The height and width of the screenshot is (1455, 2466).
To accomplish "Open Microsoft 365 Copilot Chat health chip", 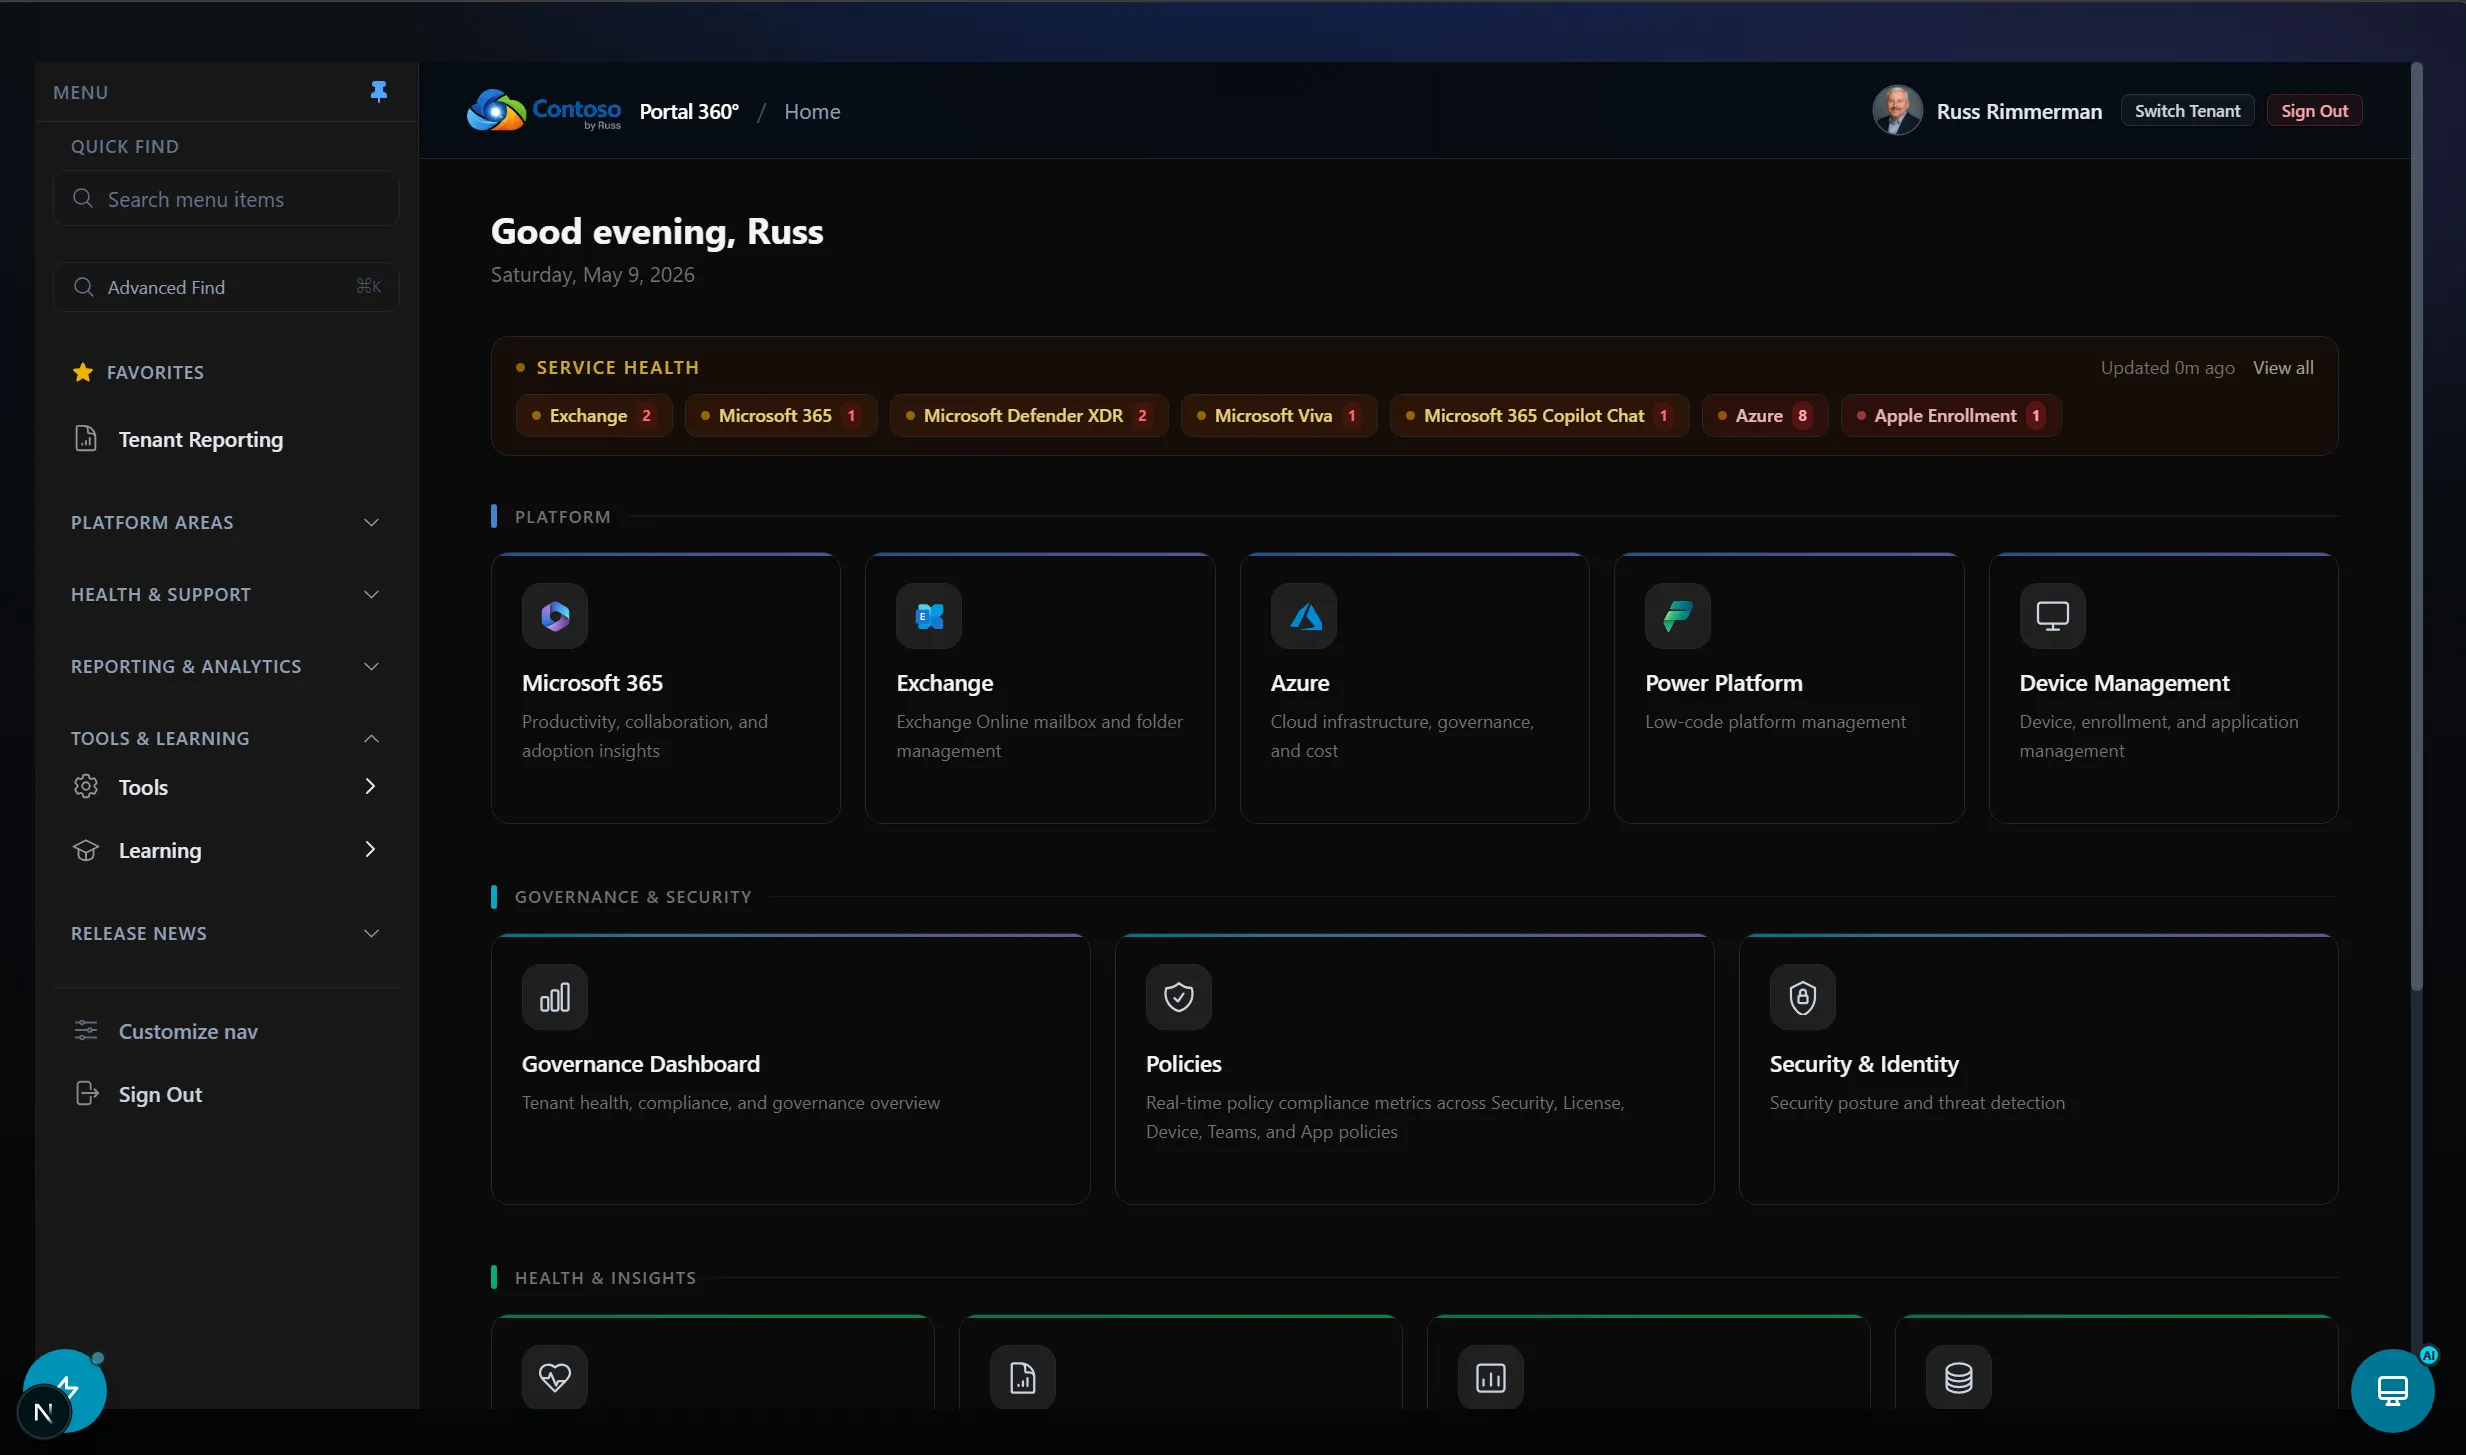I will 1540,415.
